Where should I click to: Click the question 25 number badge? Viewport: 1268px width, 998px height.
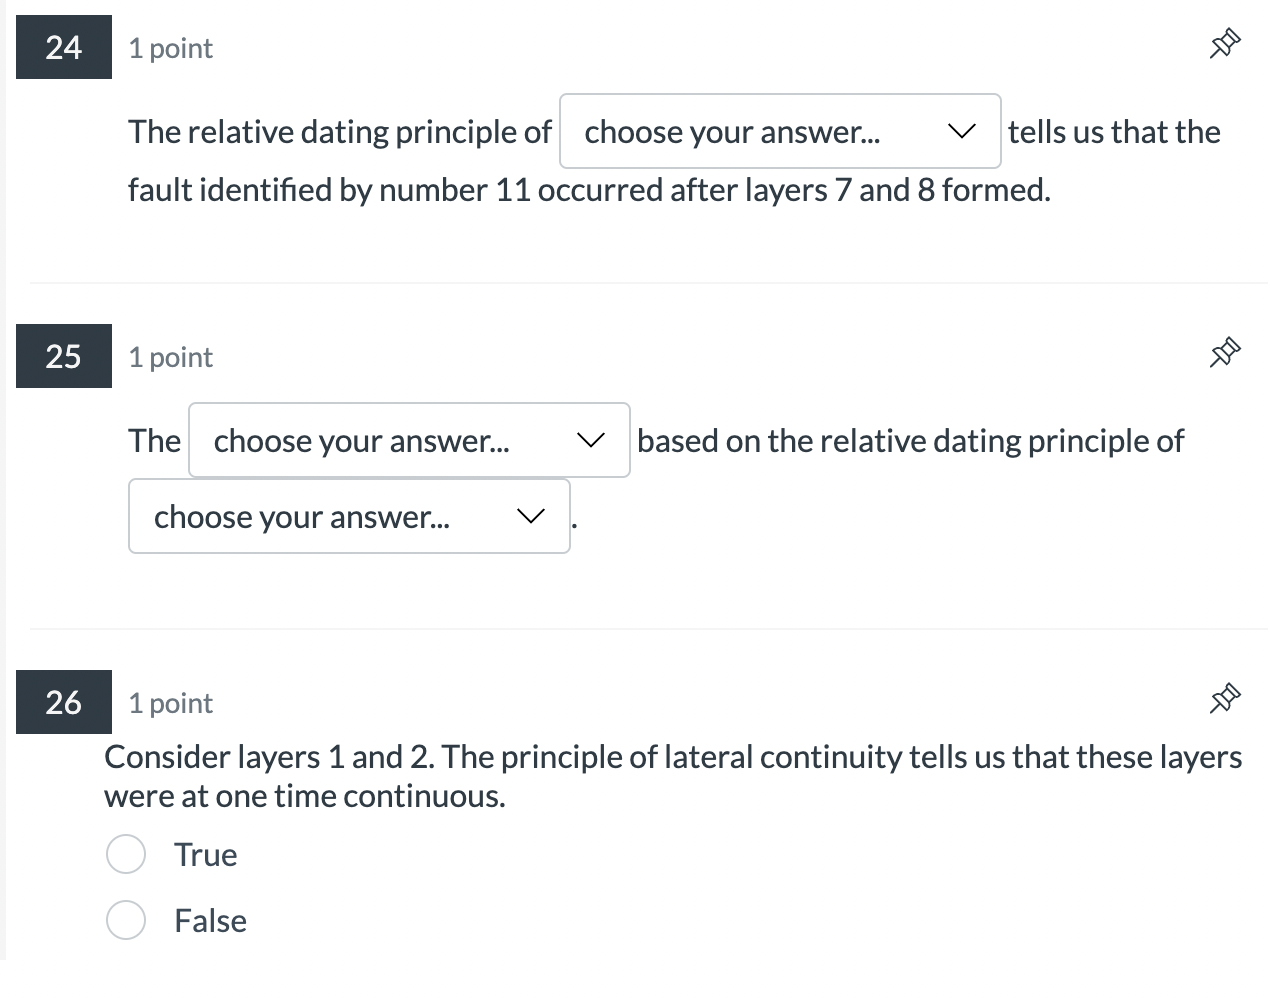(x=64, y=356)
